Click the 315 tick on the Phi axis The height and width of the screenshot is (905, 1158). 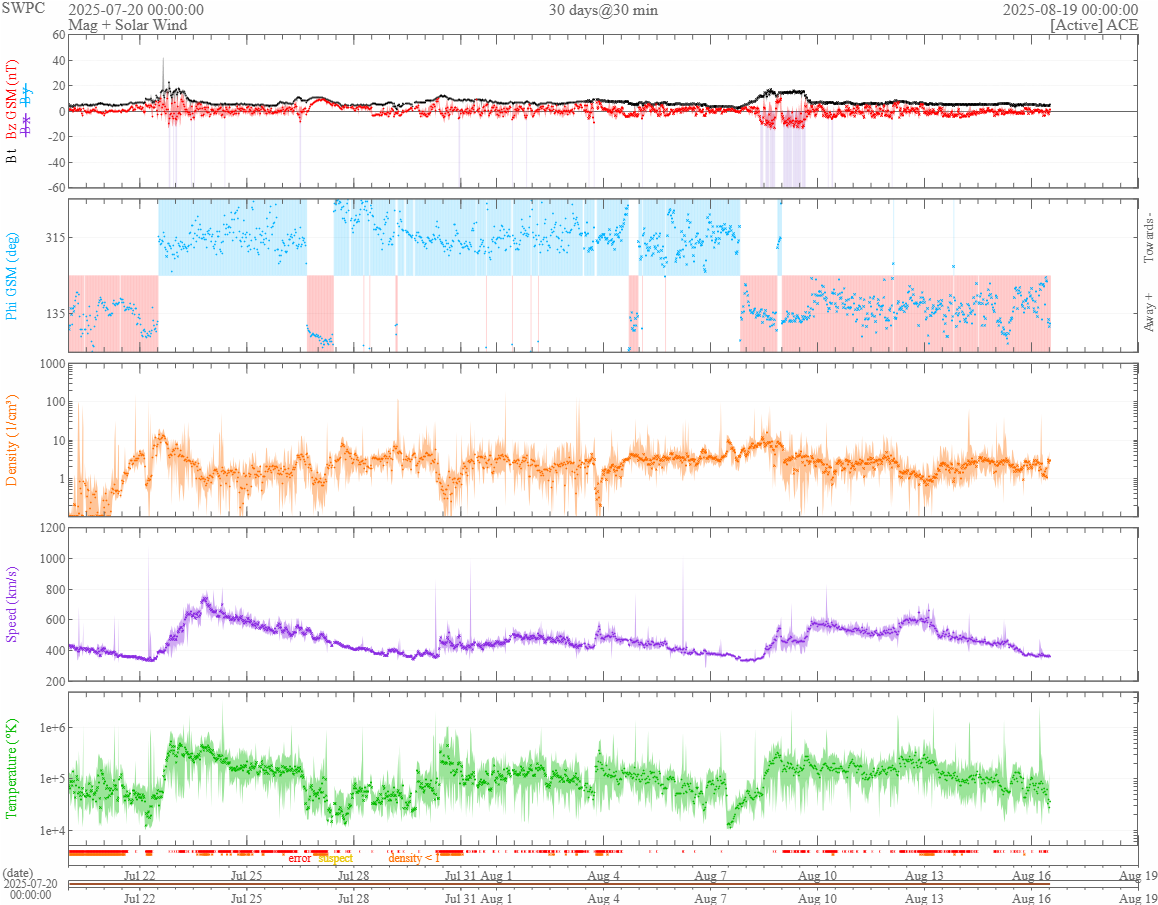tap(54, 237)
